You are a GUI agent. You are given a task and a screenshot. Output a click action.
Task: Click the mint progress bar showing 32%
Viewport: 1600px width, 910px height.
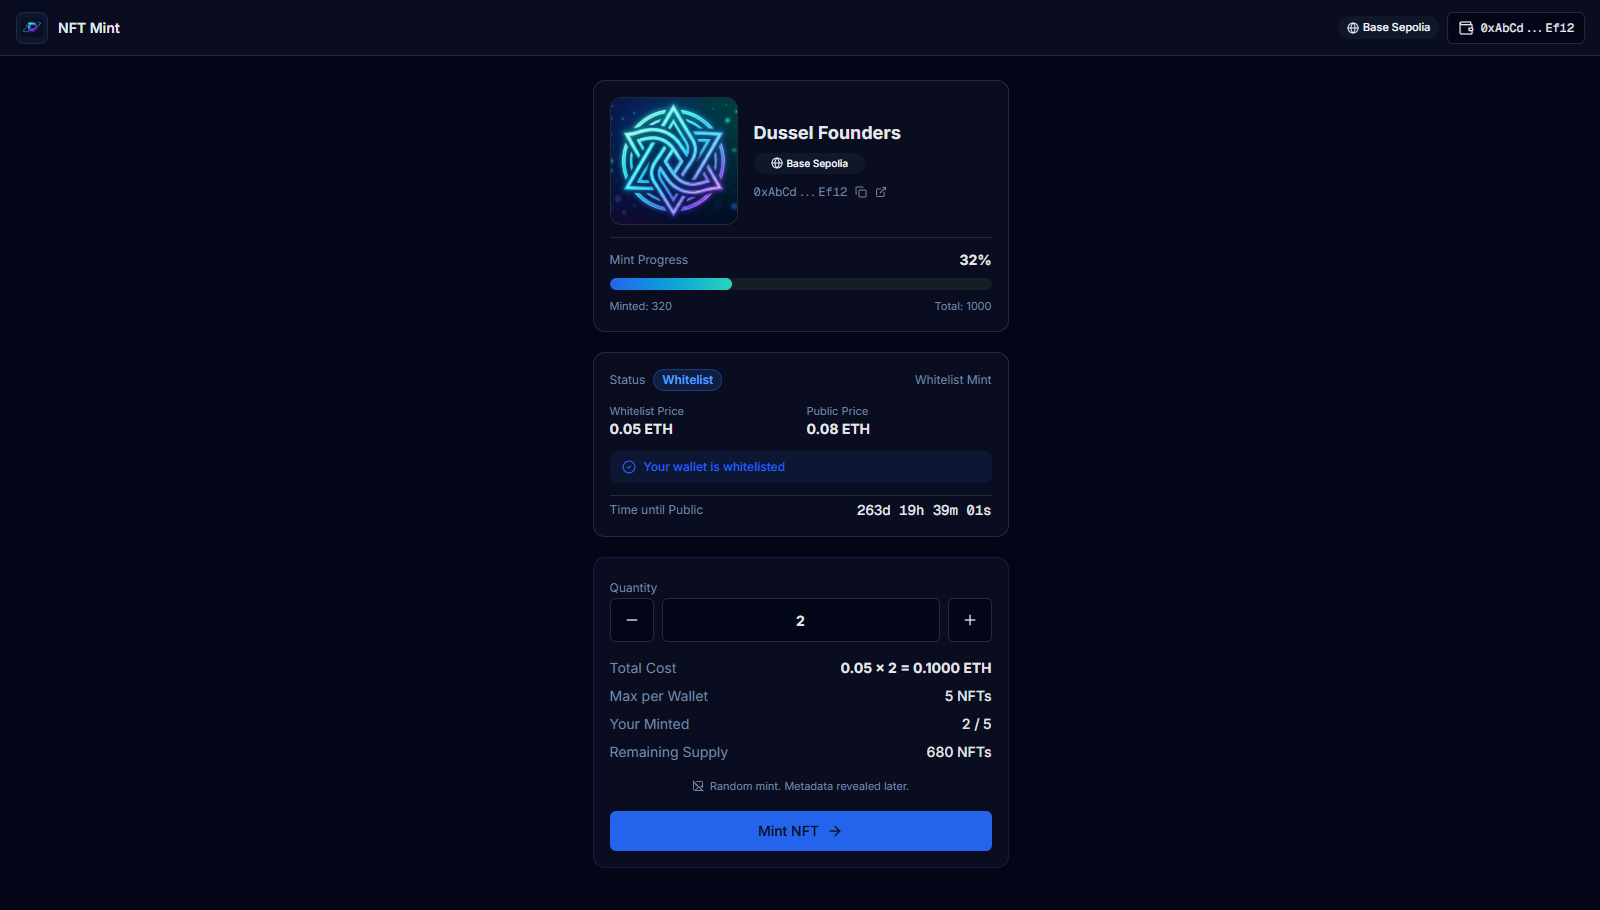pos(800,284)
